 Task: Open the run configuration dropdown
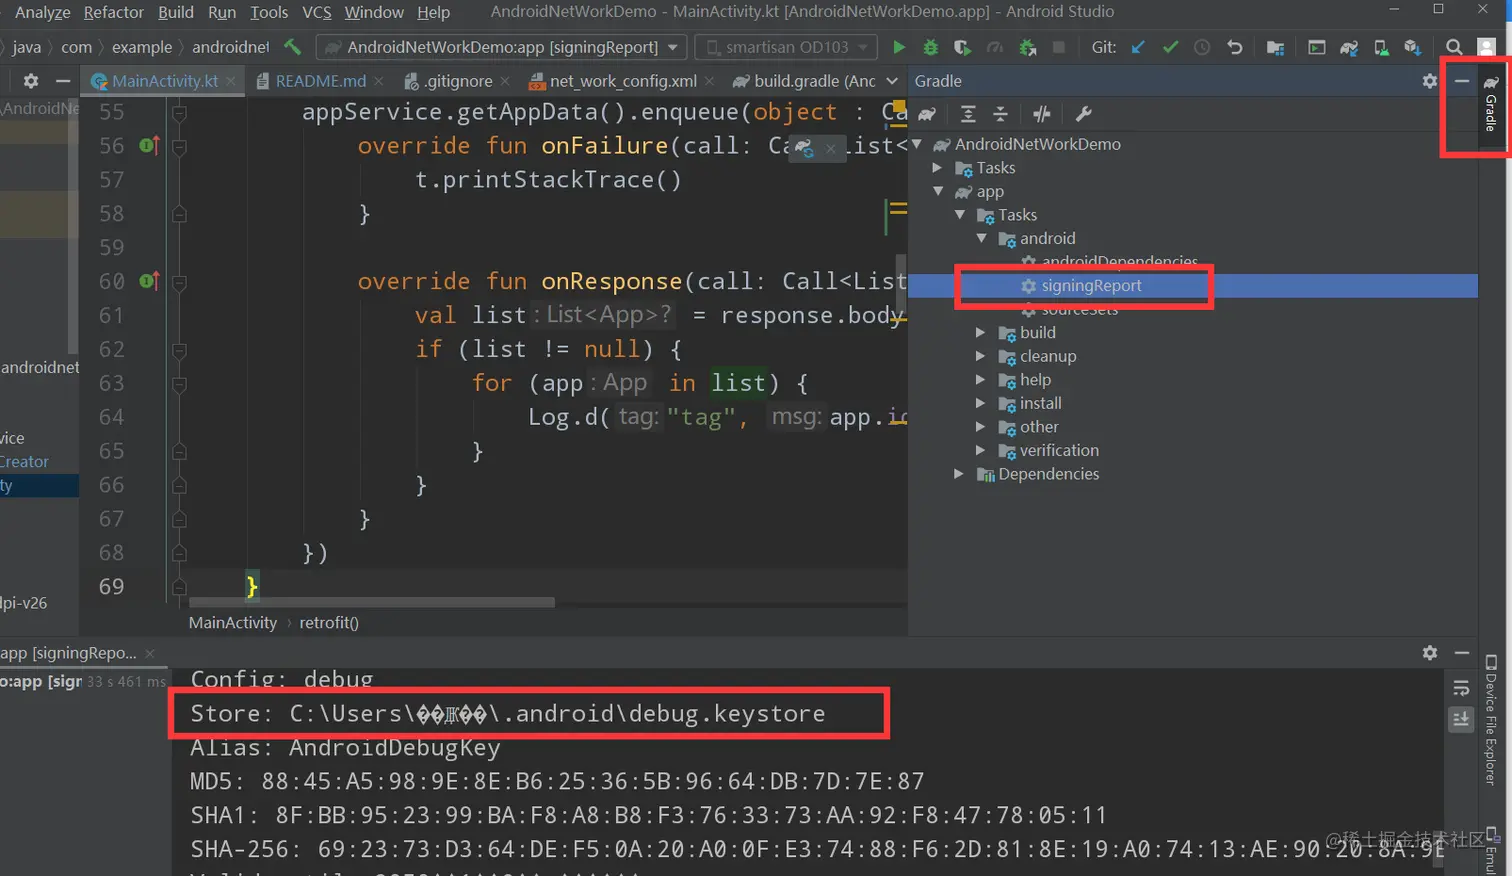point(502,47)
